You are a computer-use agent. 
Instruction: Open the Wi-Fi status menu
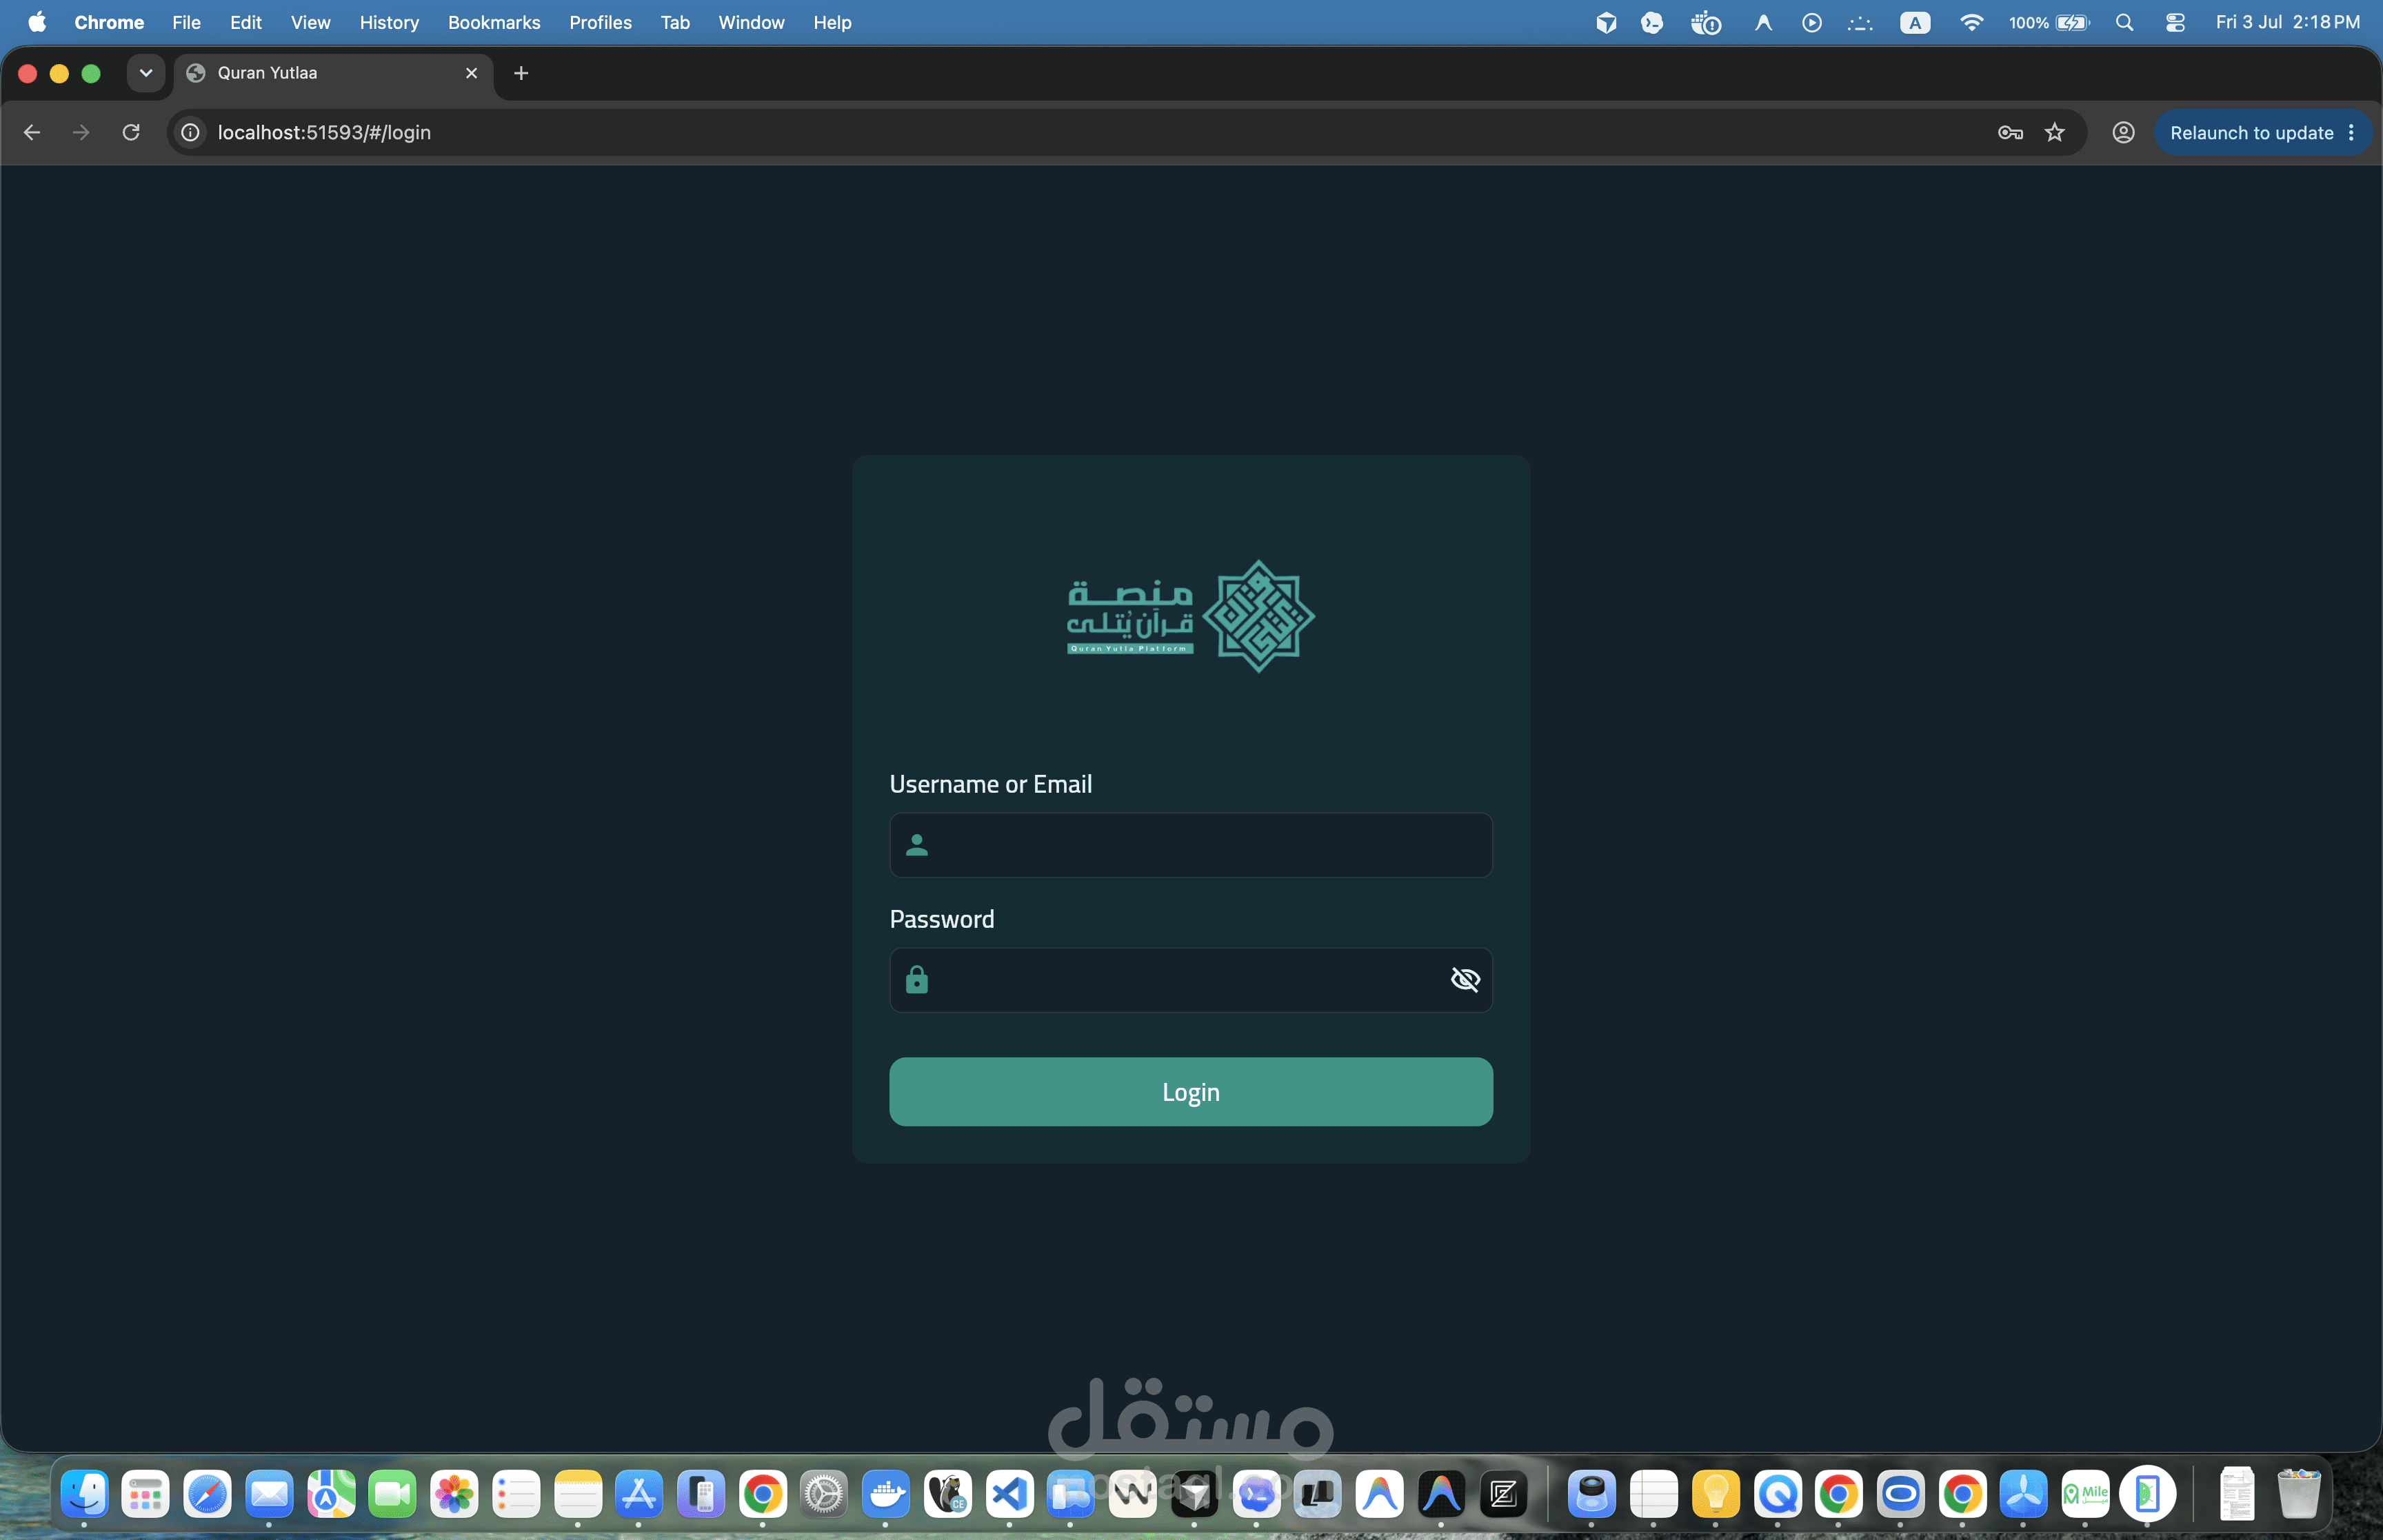[1971, 22]
